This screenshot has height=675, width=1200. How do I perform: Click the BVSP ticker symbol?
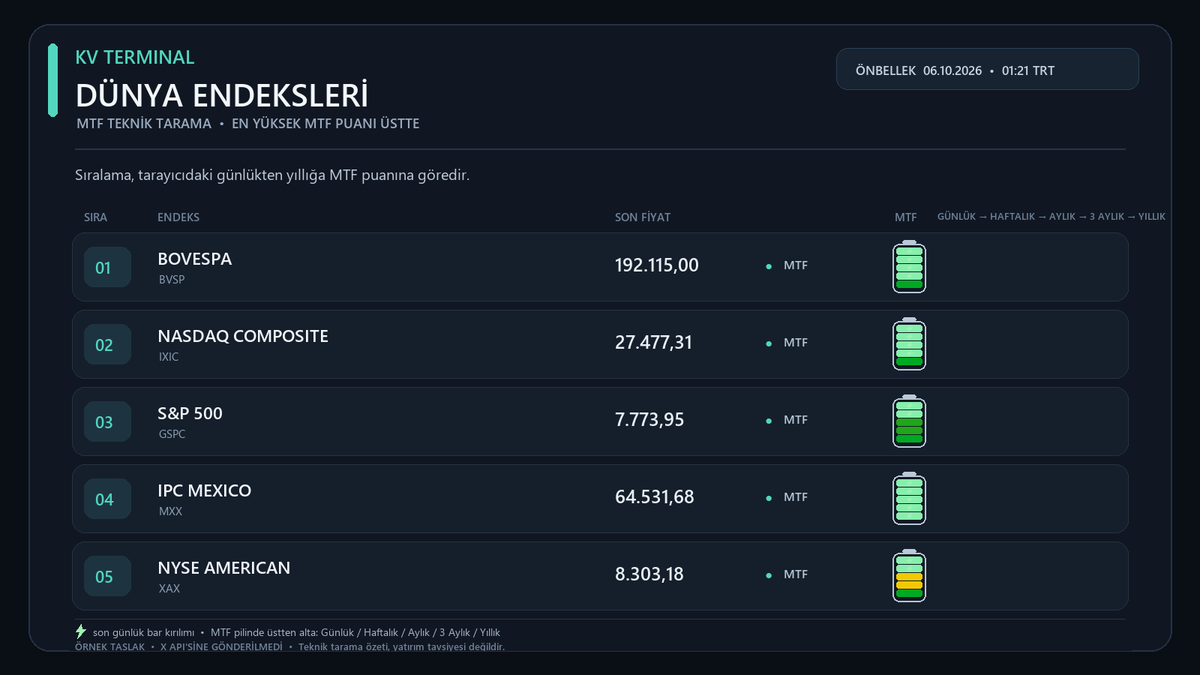click(x=172, y=280)
